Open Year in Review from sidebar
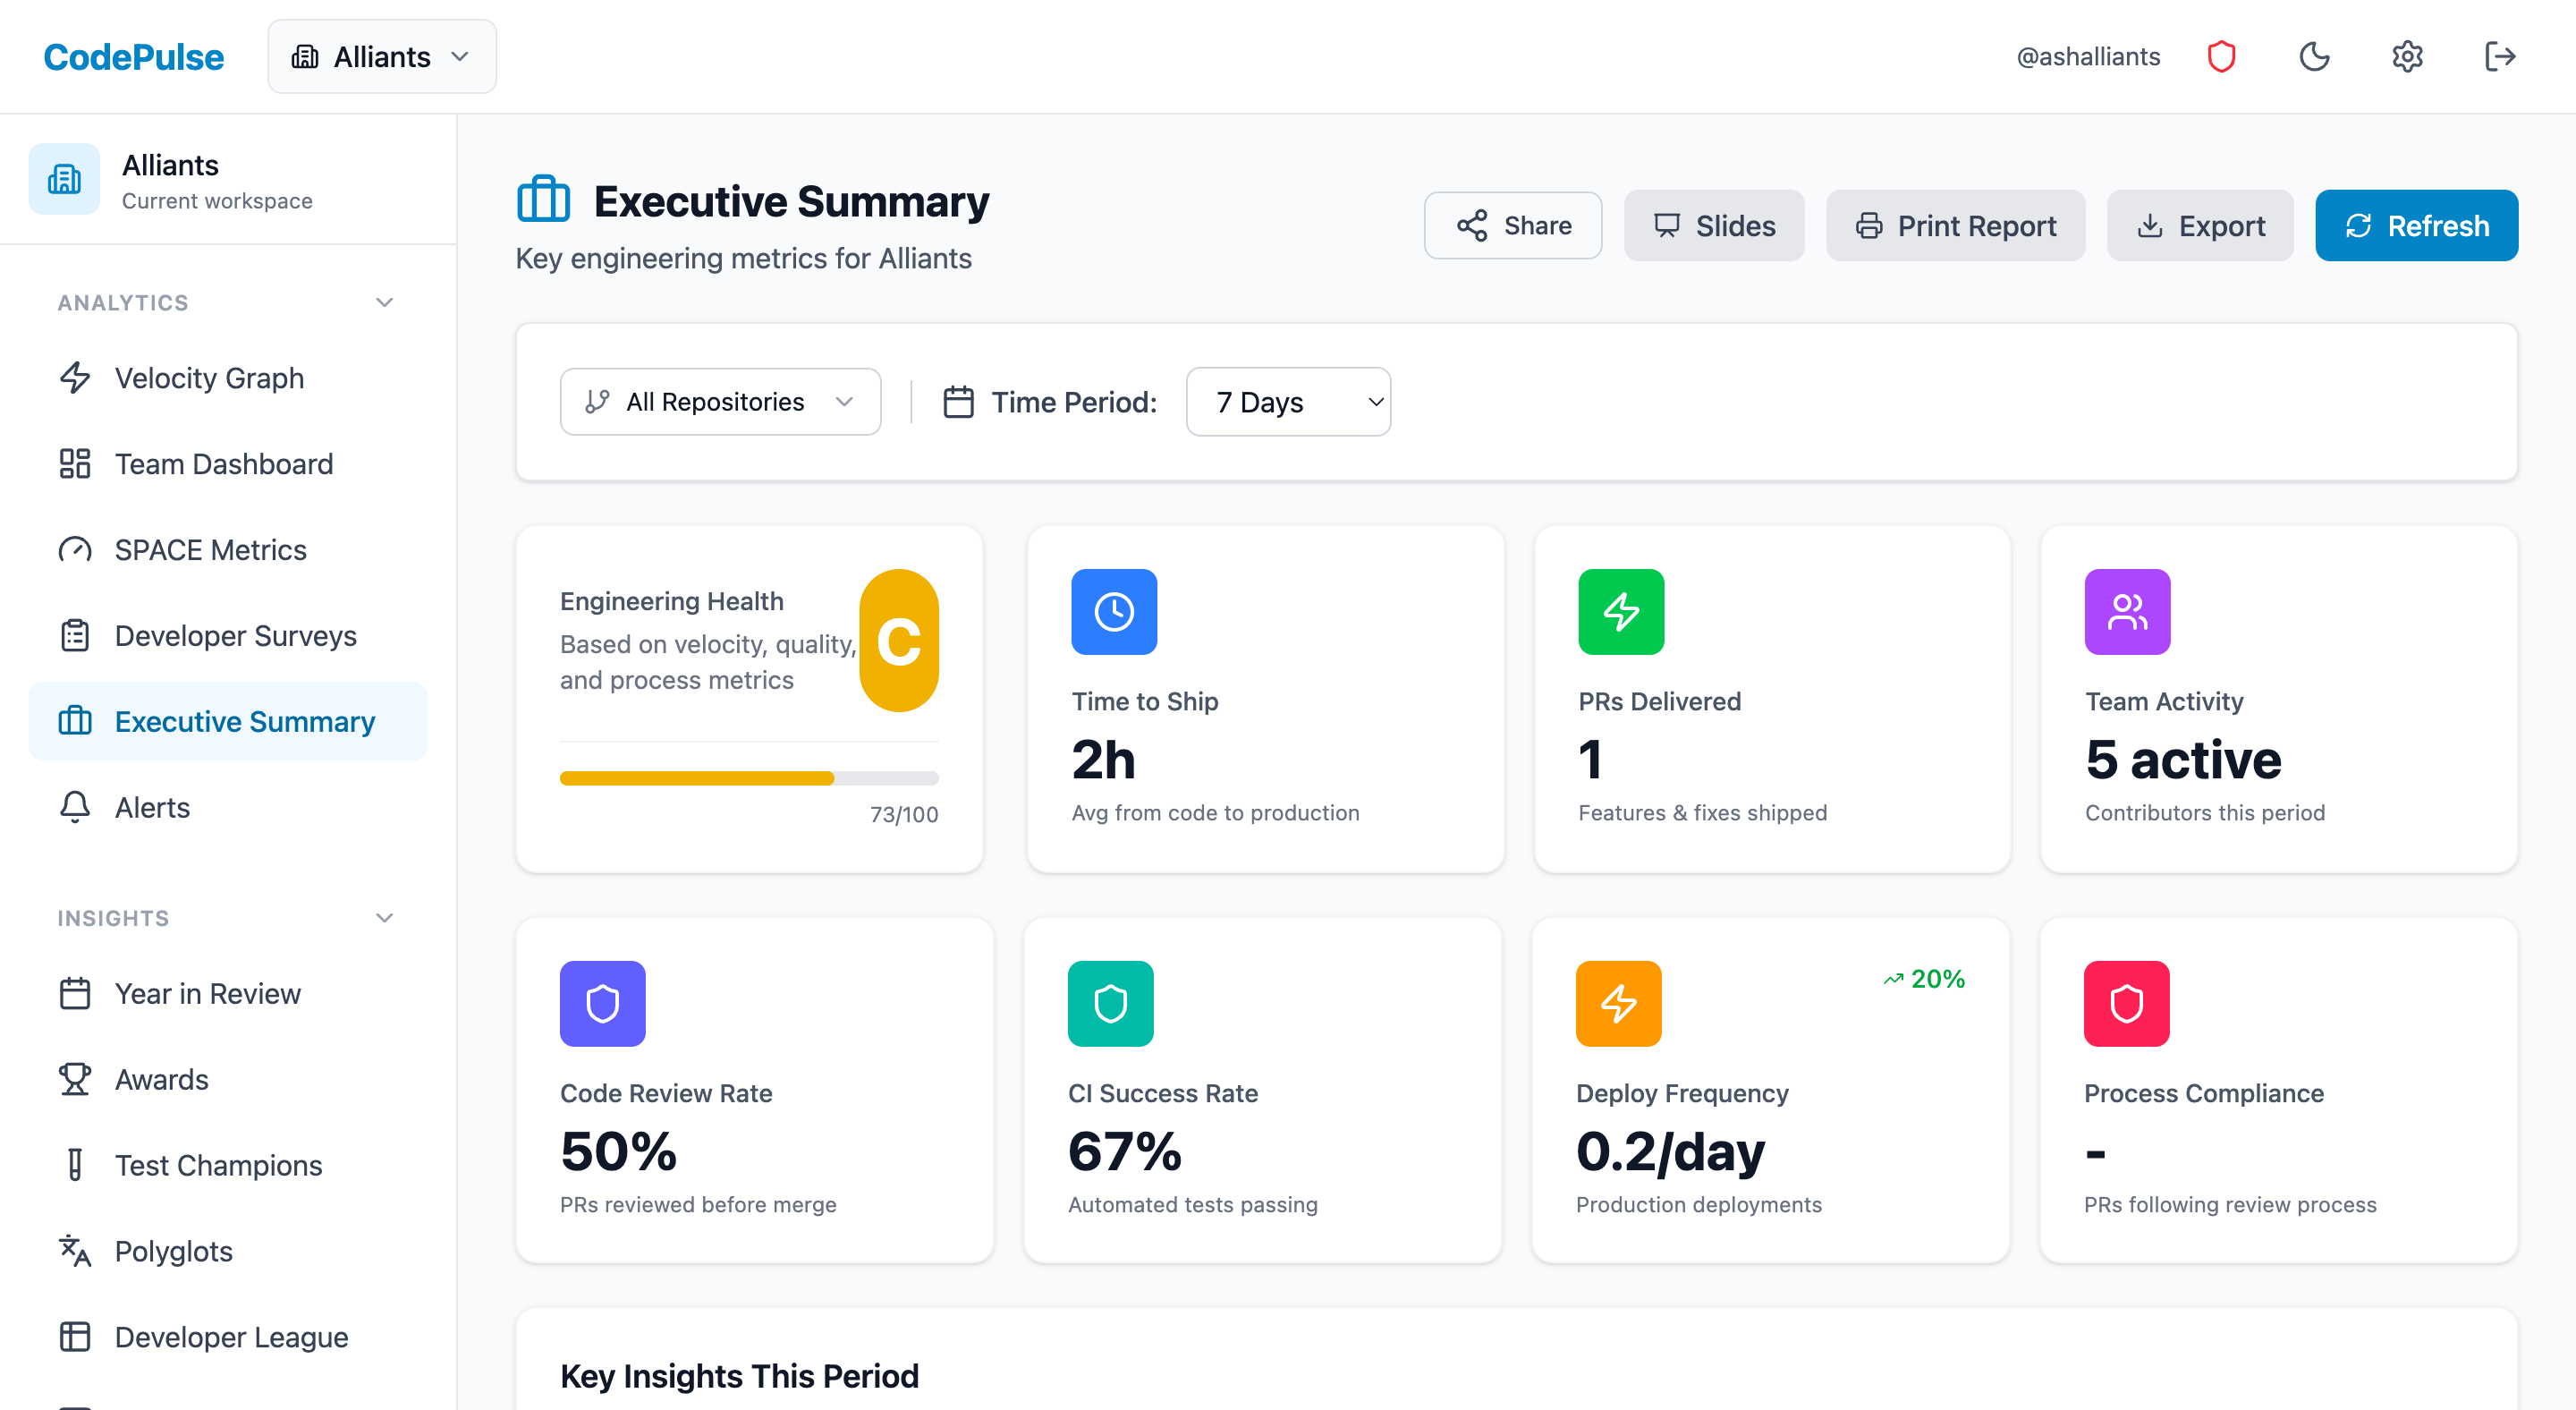 pos(207,993)
